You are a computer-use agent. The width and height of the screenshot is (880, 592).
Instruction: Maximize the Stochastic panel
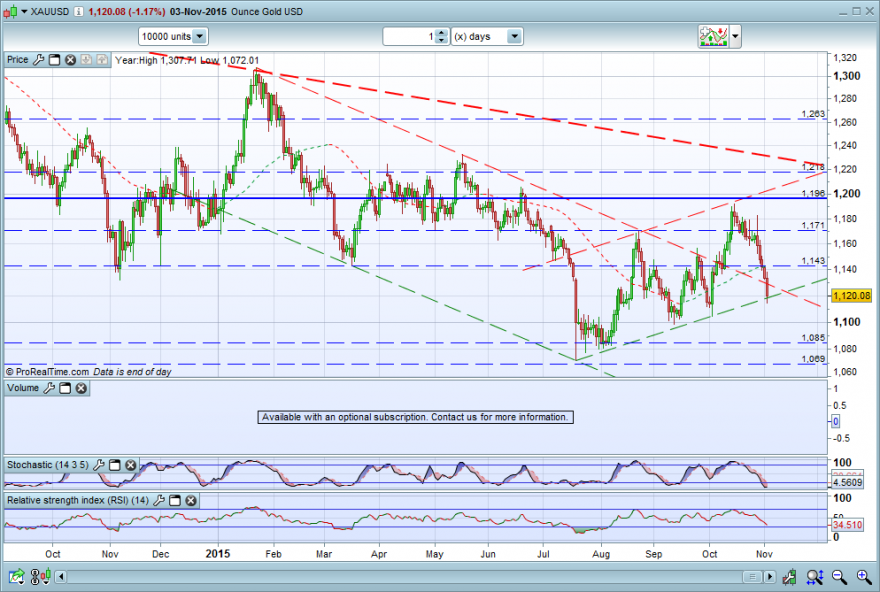[114, 465]
